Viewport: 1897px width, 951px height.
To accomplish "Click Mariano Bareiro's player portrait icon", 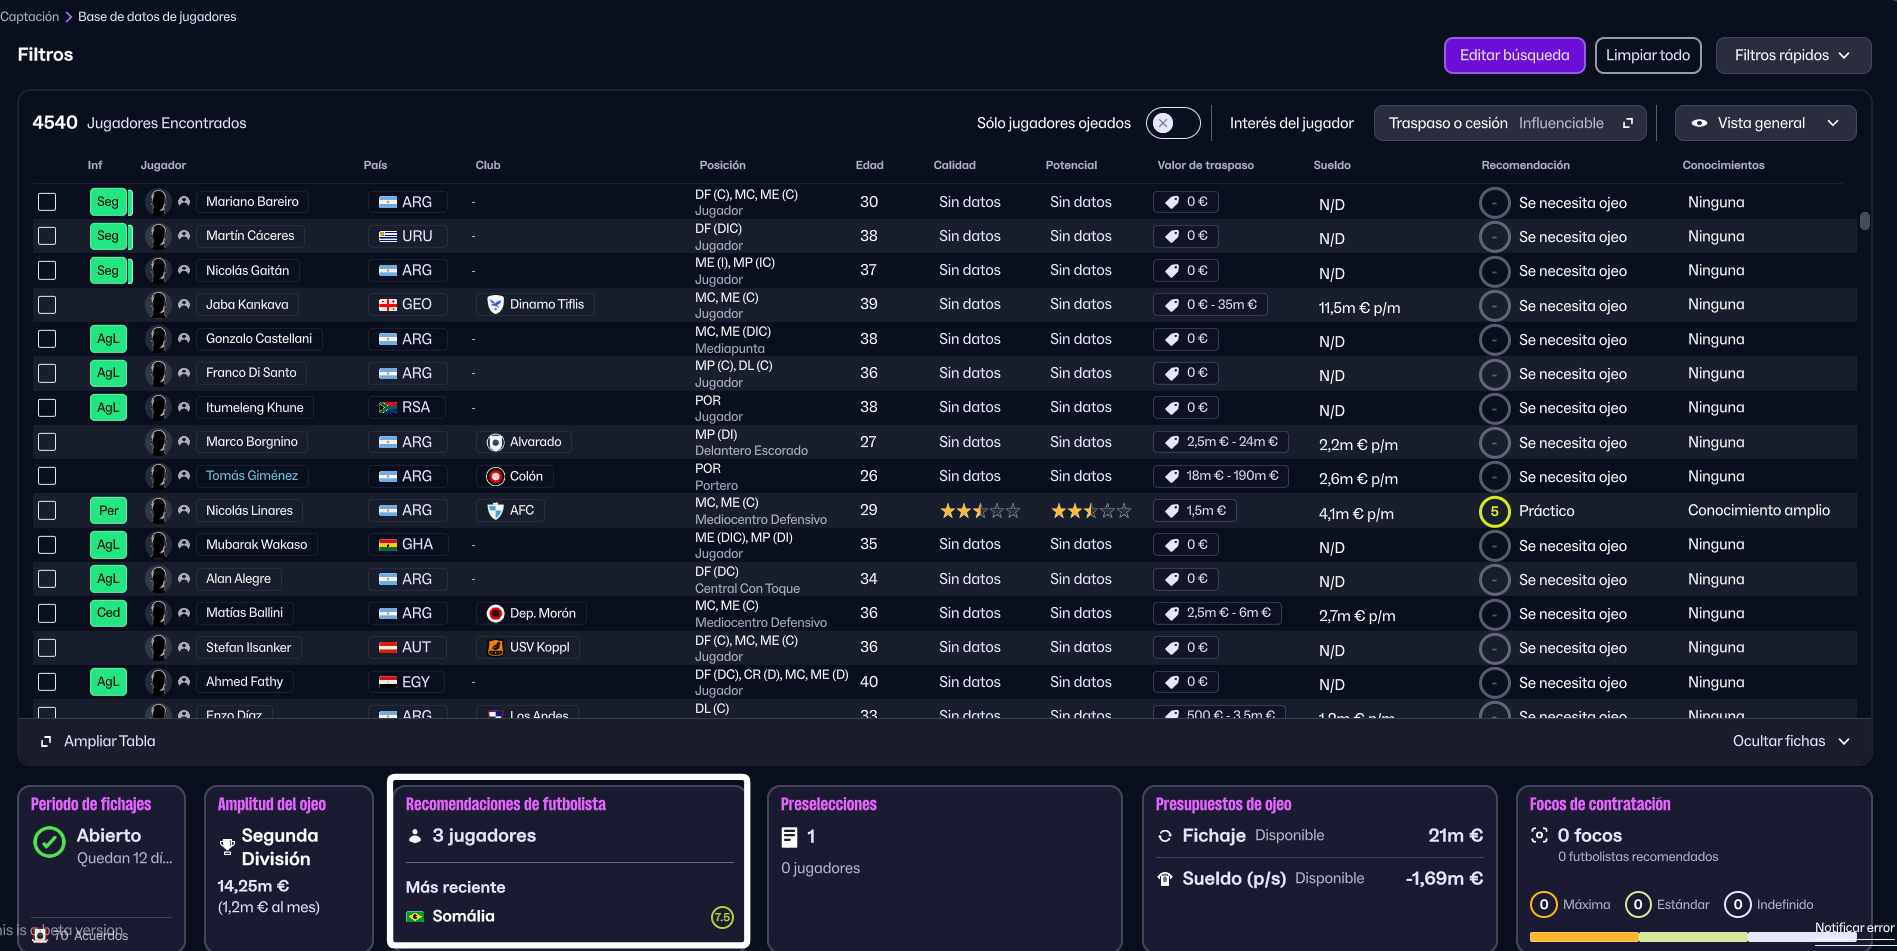I will coord(157,201).
